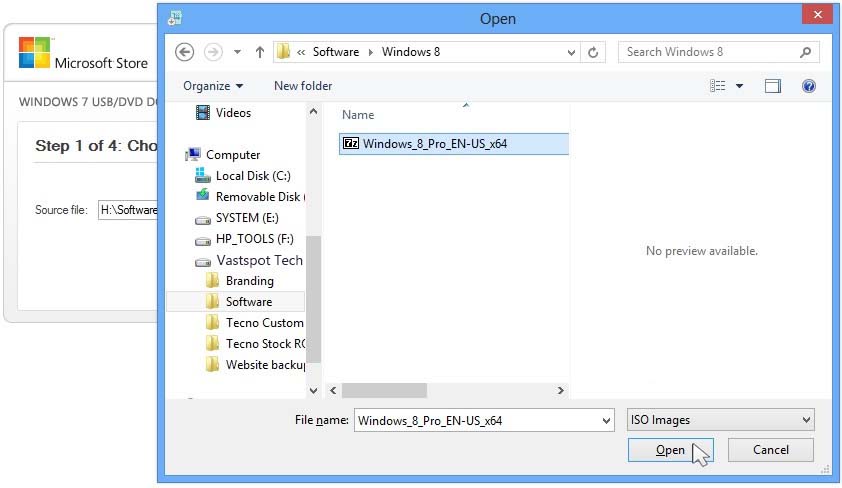Open the HP_TOOLS (F:) drive
842x488 pixels.
coord(255,238)
